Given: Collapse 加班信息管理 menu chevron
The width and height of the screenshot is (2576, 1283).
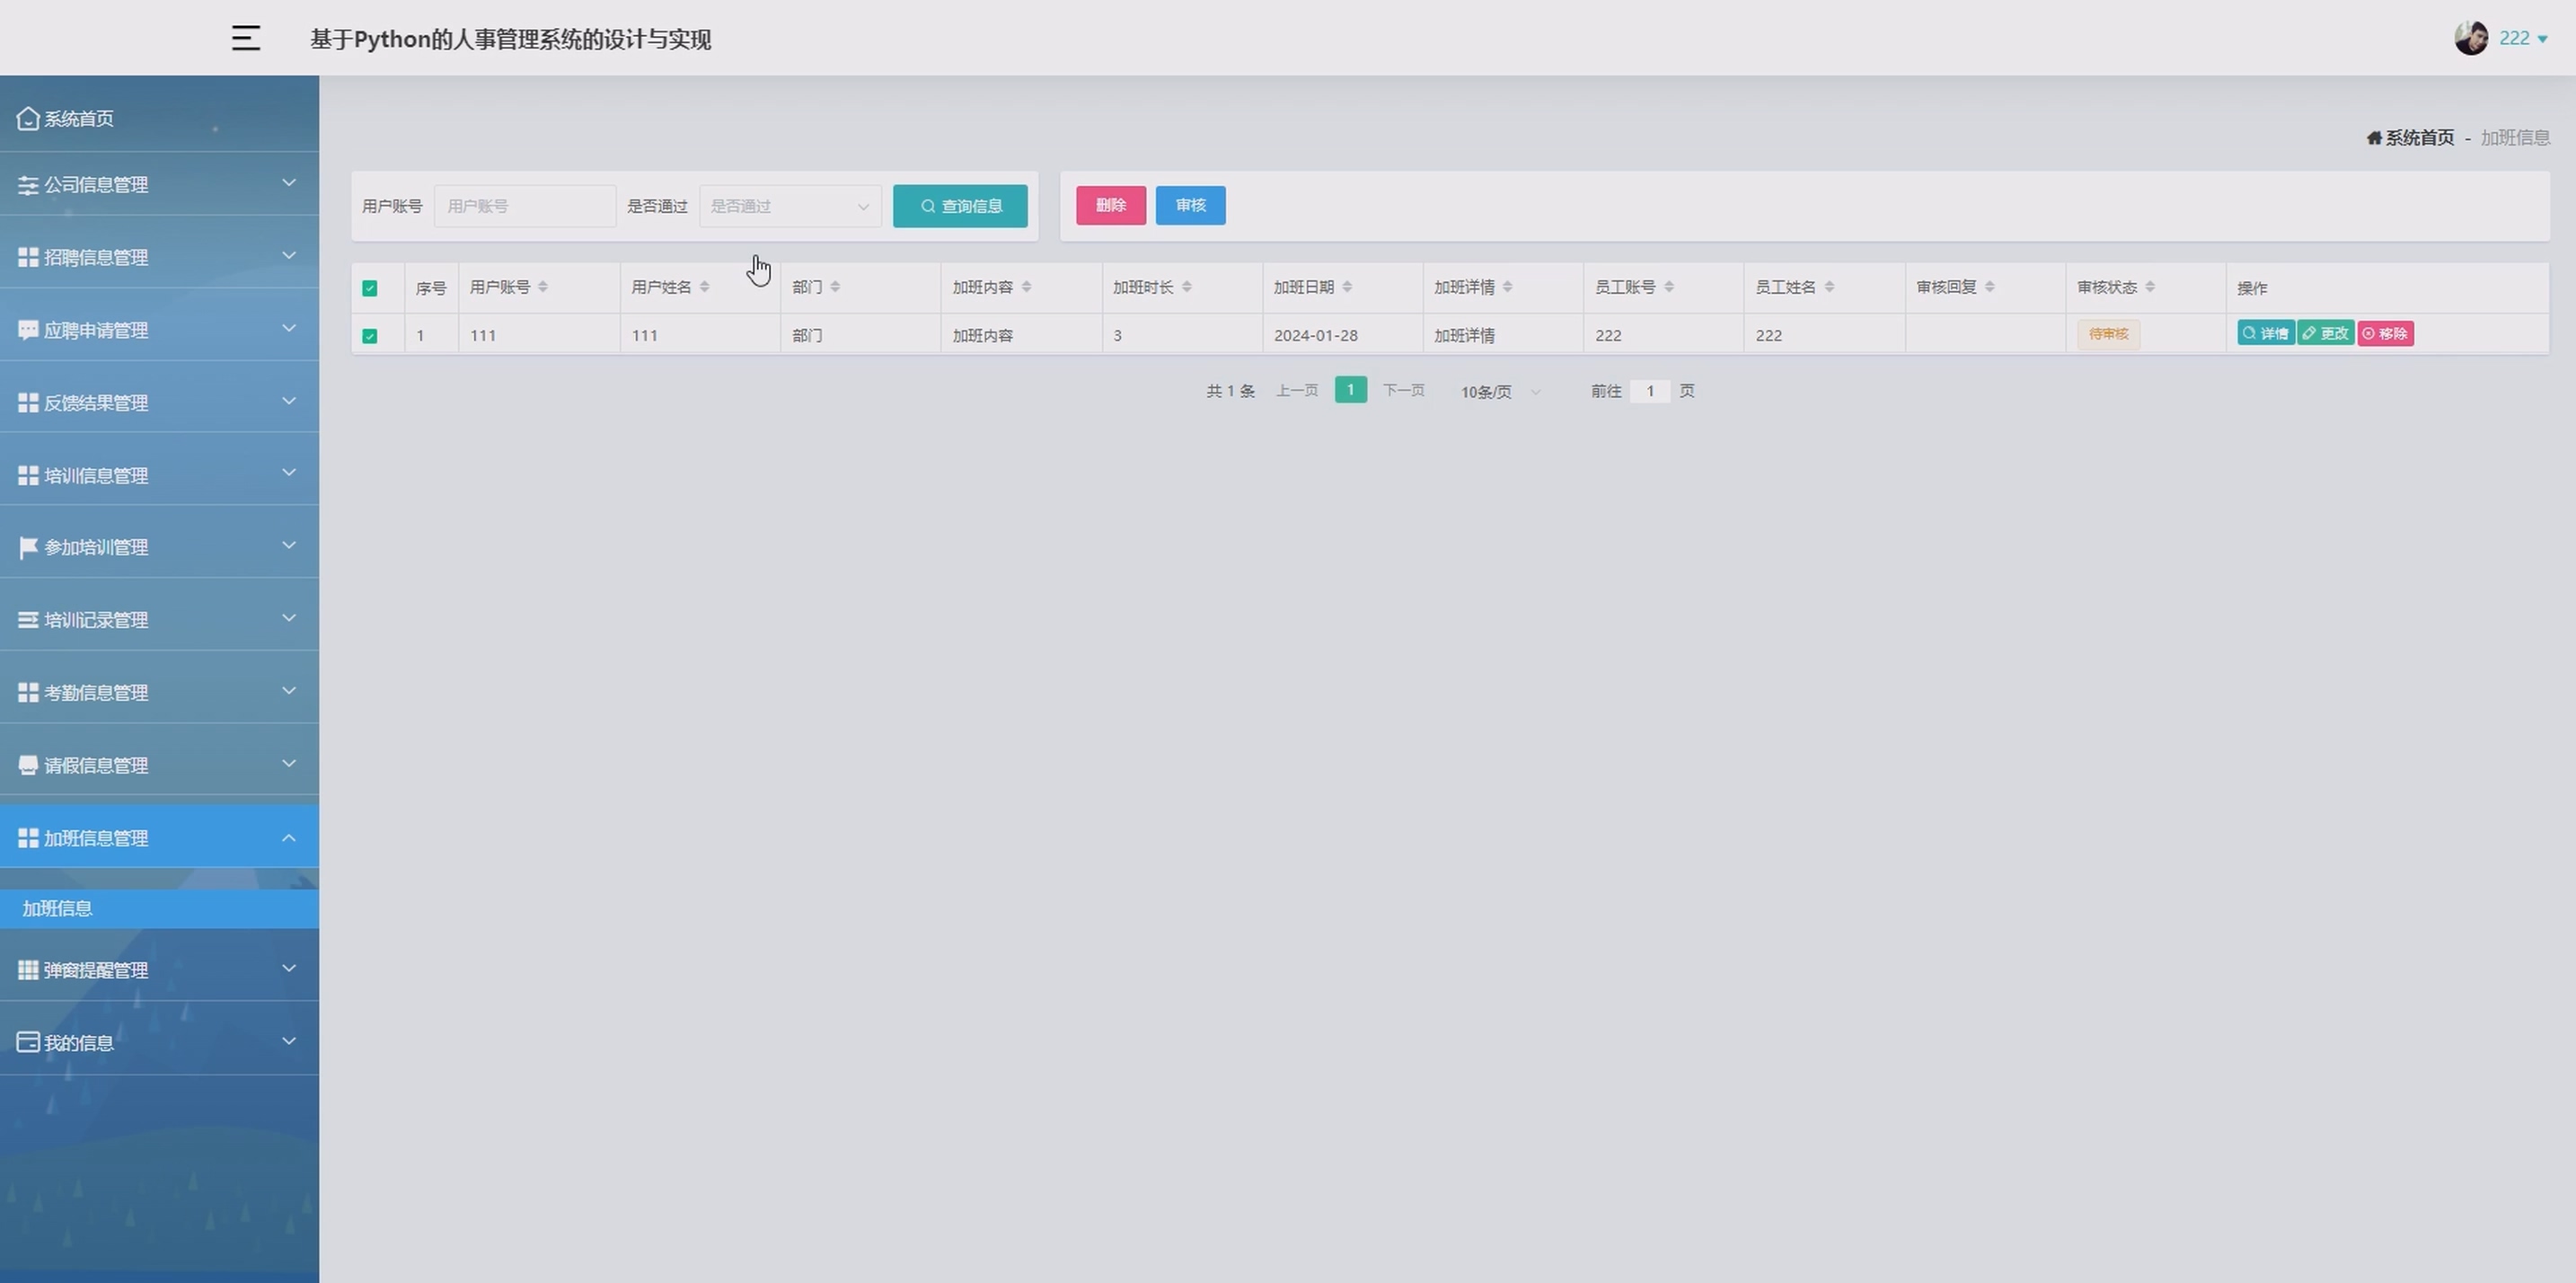Looking at the screenshot, I should click(289, 837).
